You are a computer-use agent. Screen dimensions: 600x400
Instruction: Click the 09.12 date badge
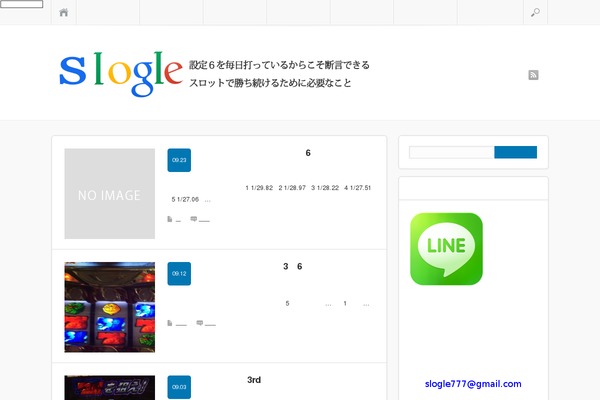click(x=179, y=274)
